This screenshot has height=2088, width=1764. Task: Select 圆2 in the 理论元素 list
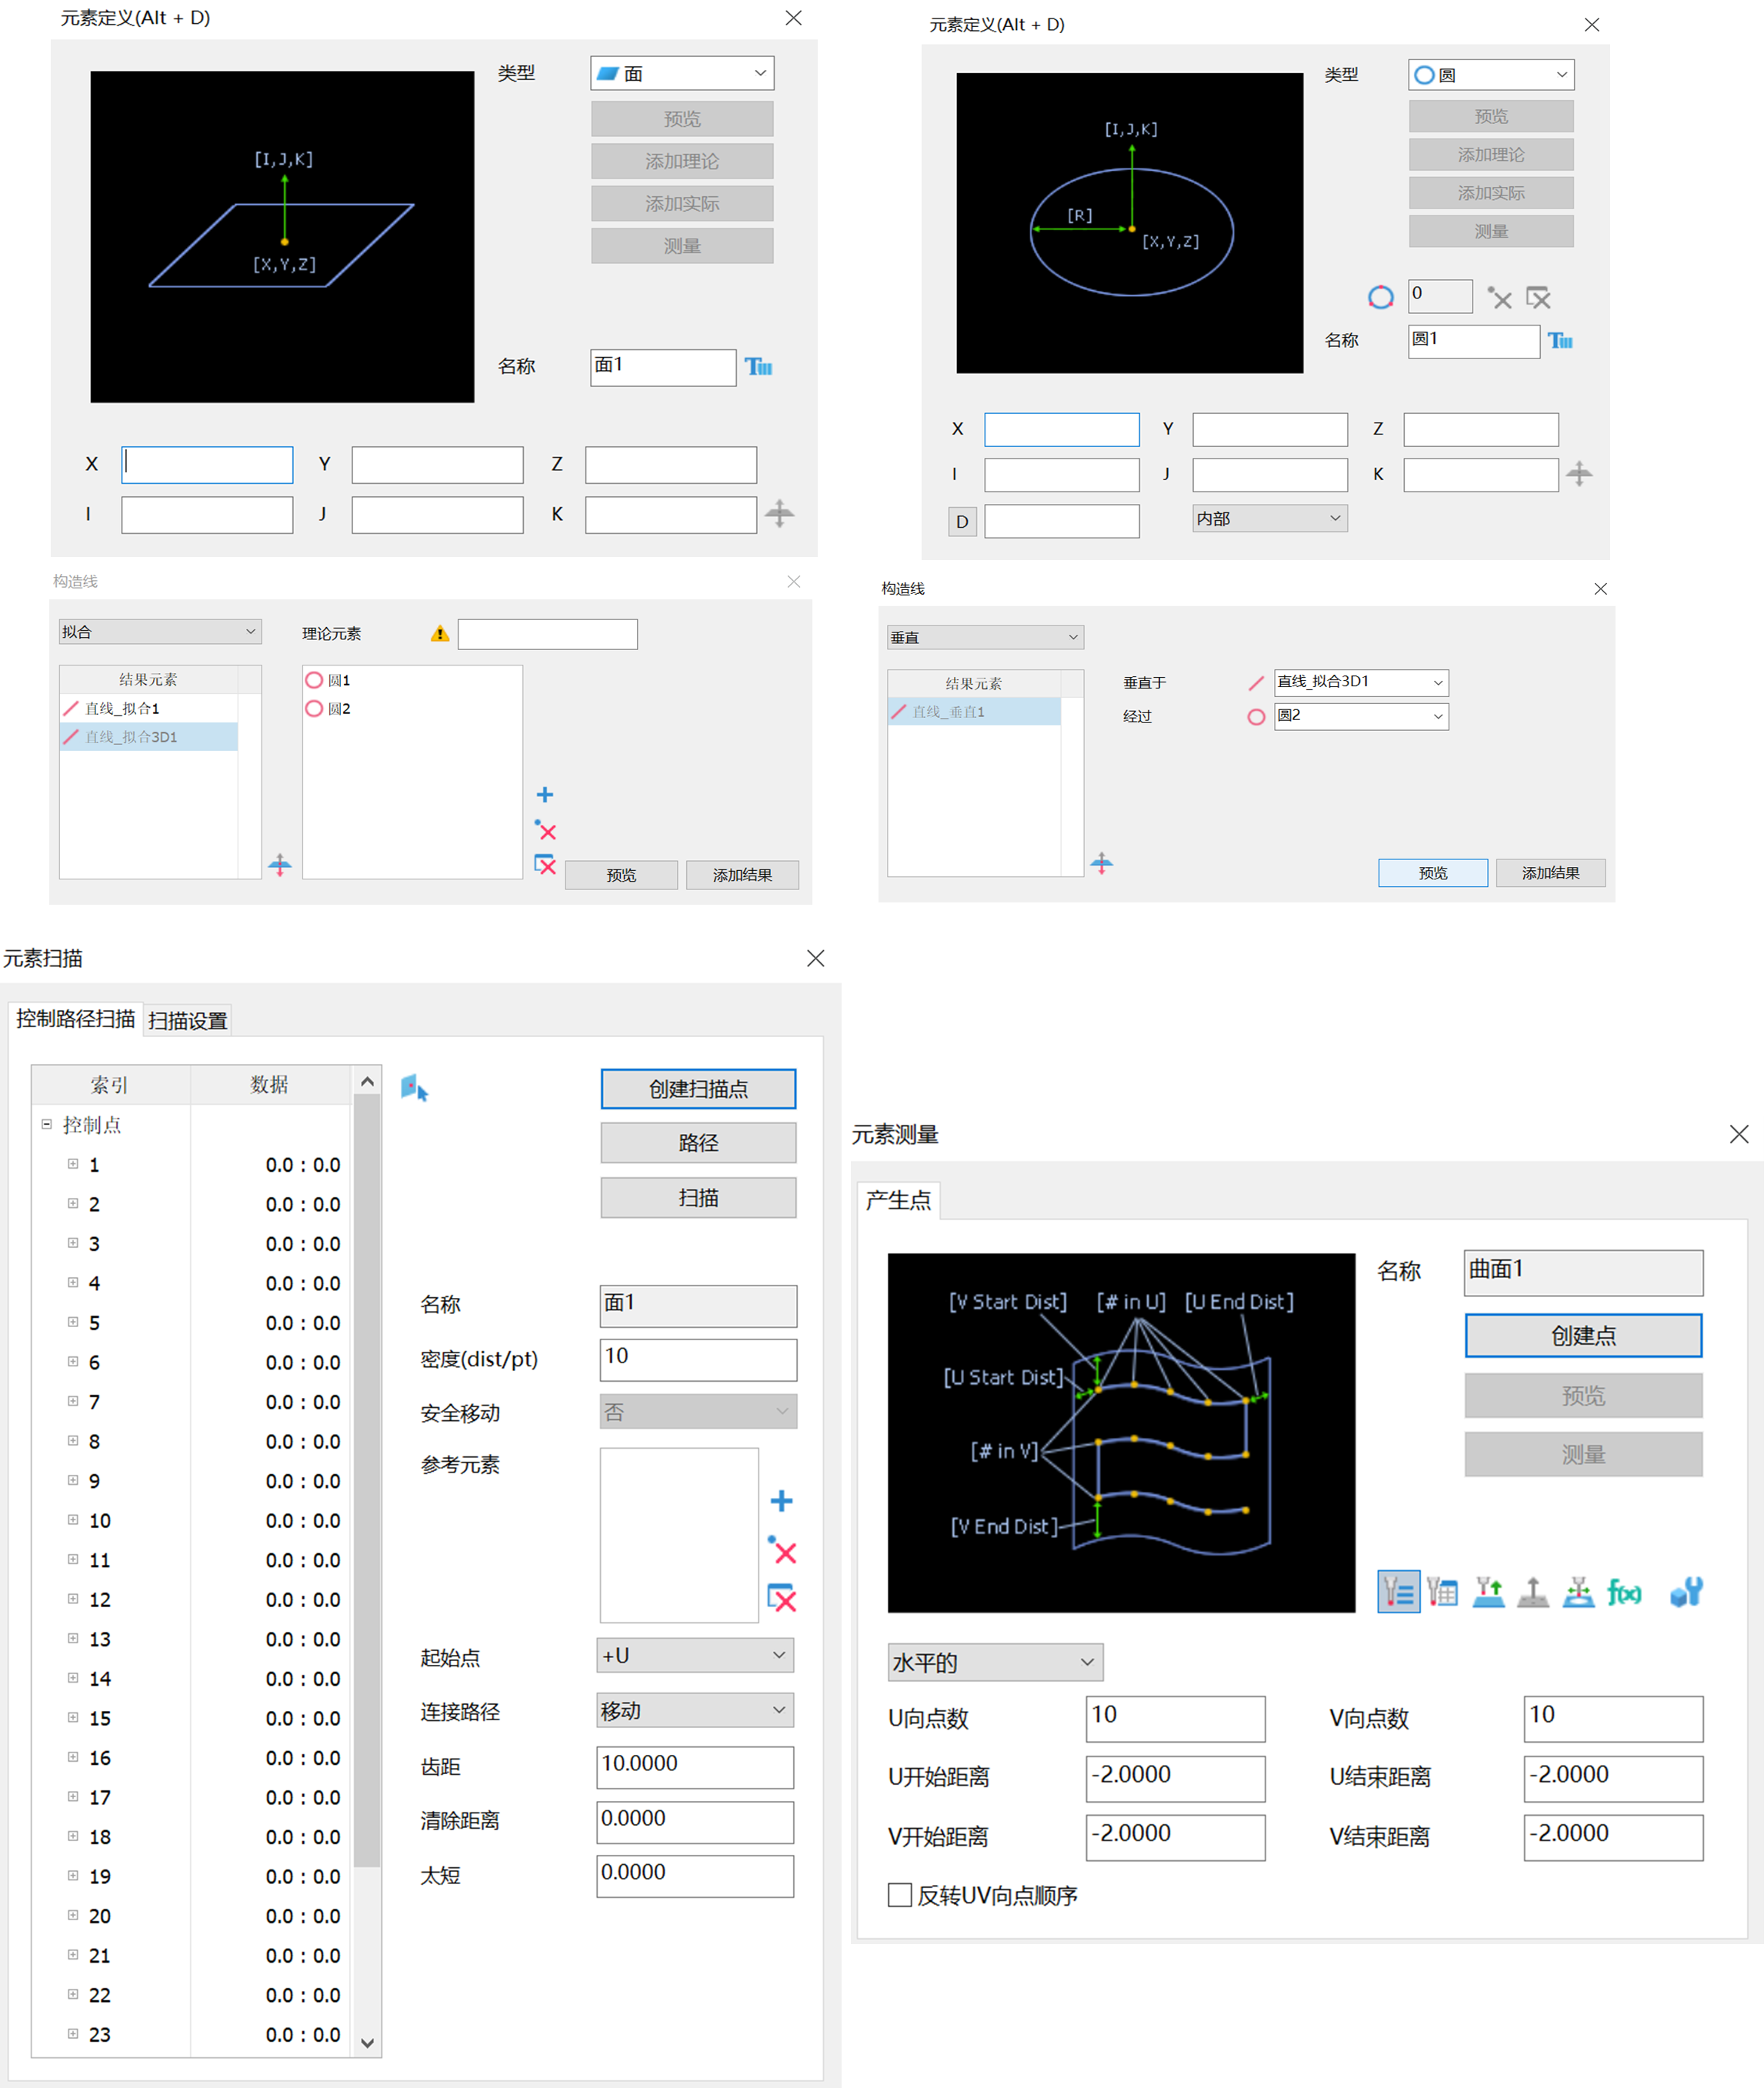[x=338, y=709]
